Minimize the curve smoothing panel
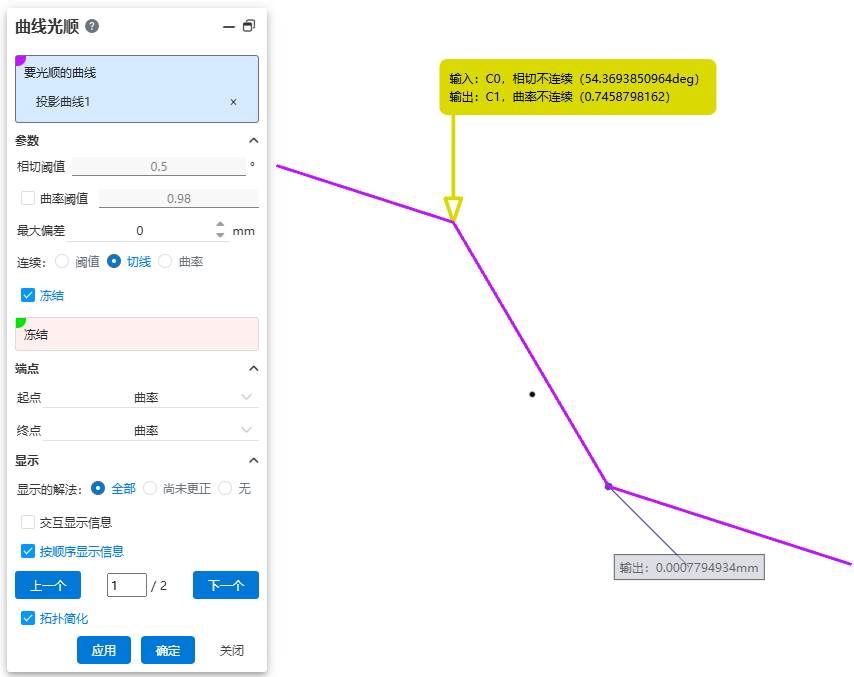The width and height of the screenshot is (854, 677). (228, 27)
